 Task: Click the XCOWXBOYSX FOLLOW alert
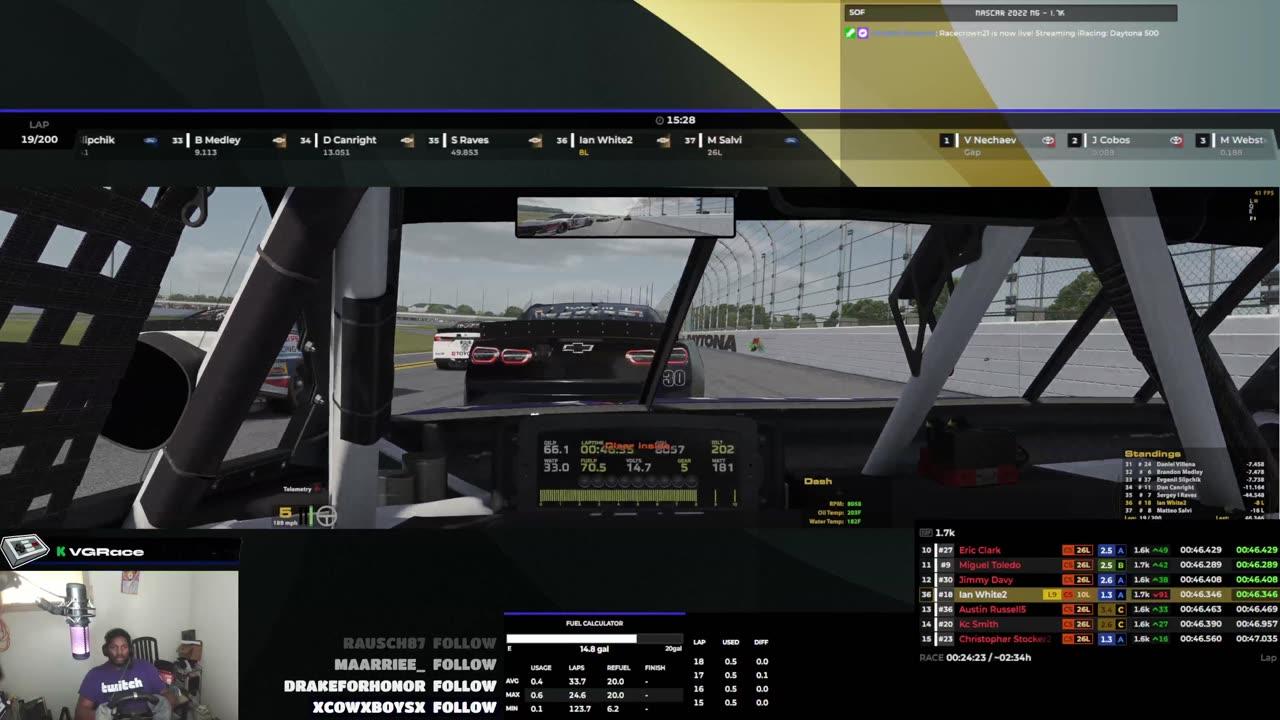coord(404,707)
